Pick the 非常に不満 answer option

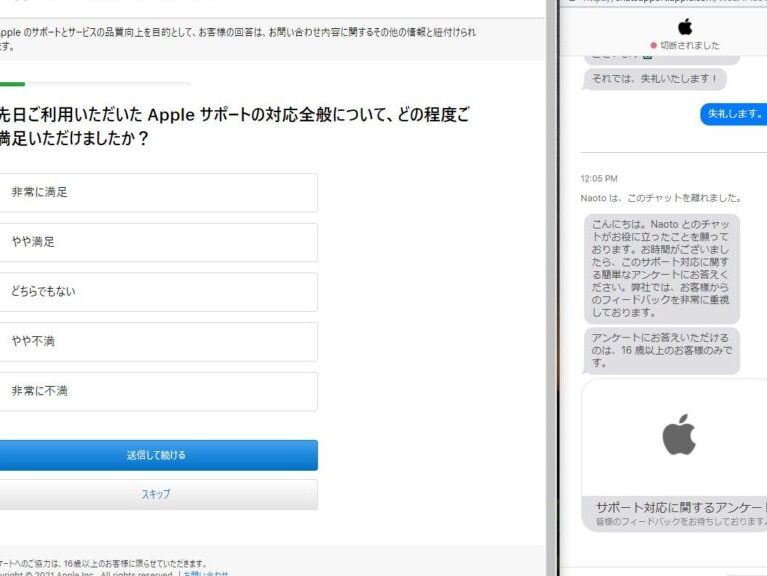[158, 391]
